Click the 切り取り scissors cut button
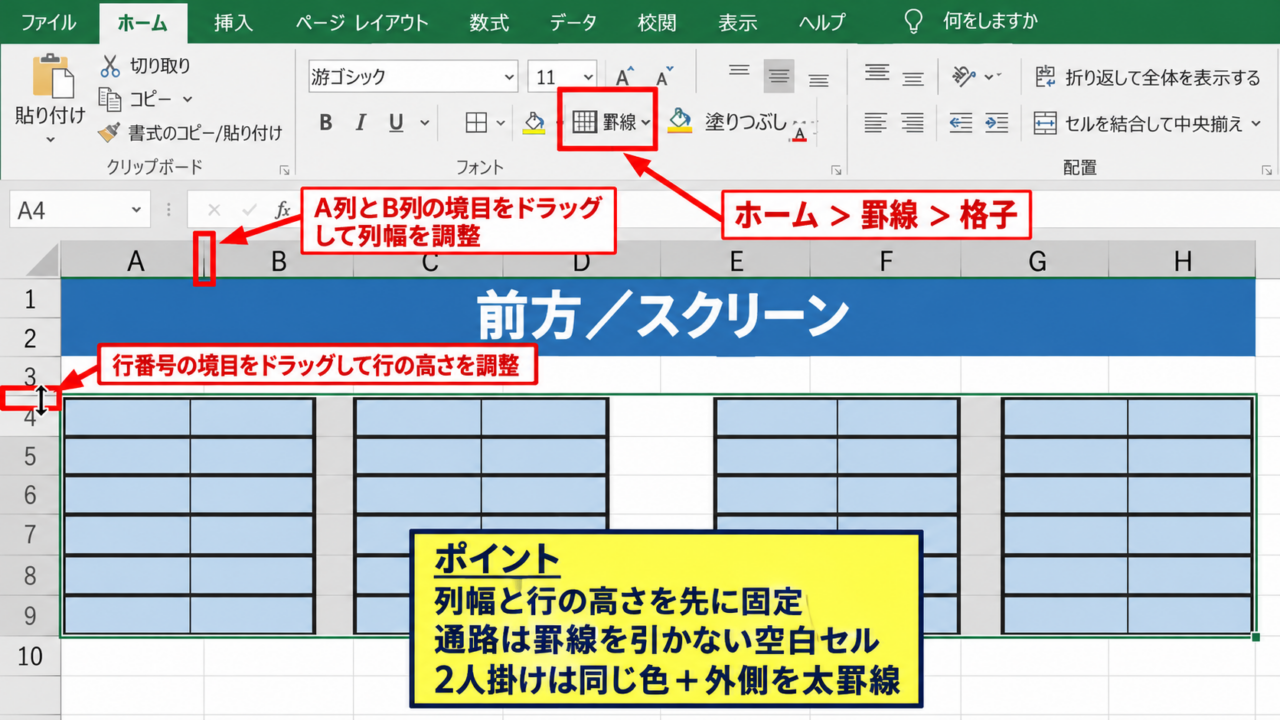The image size is (1280, 720). [x=144, y=66]
